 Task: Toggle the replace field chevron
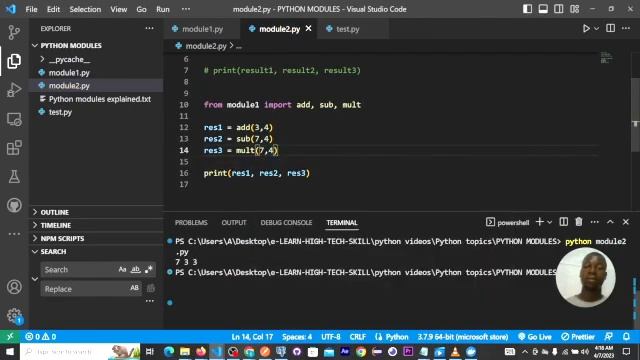click(35, 279)
